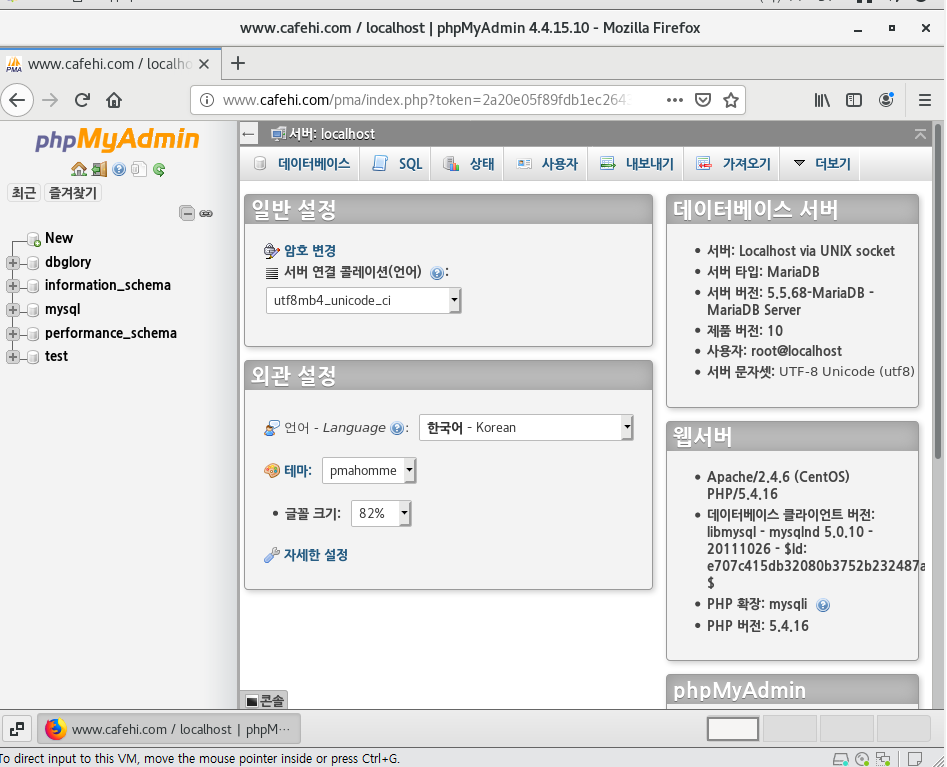Open the 내보내기 export tab
Viewport: 947px width, 767px height.
click(x=637, y=164)
